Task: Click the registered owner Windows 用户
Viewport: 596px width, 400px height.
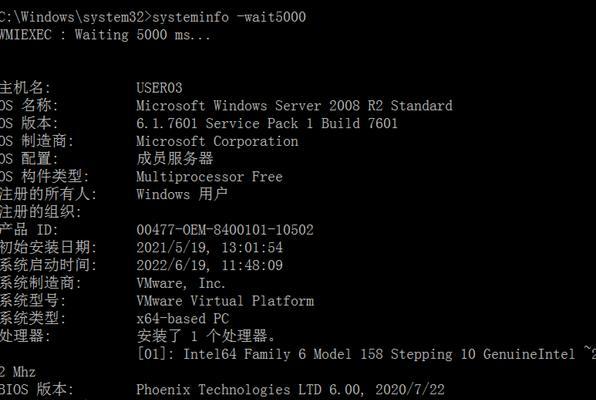Action: click(182, 194)
